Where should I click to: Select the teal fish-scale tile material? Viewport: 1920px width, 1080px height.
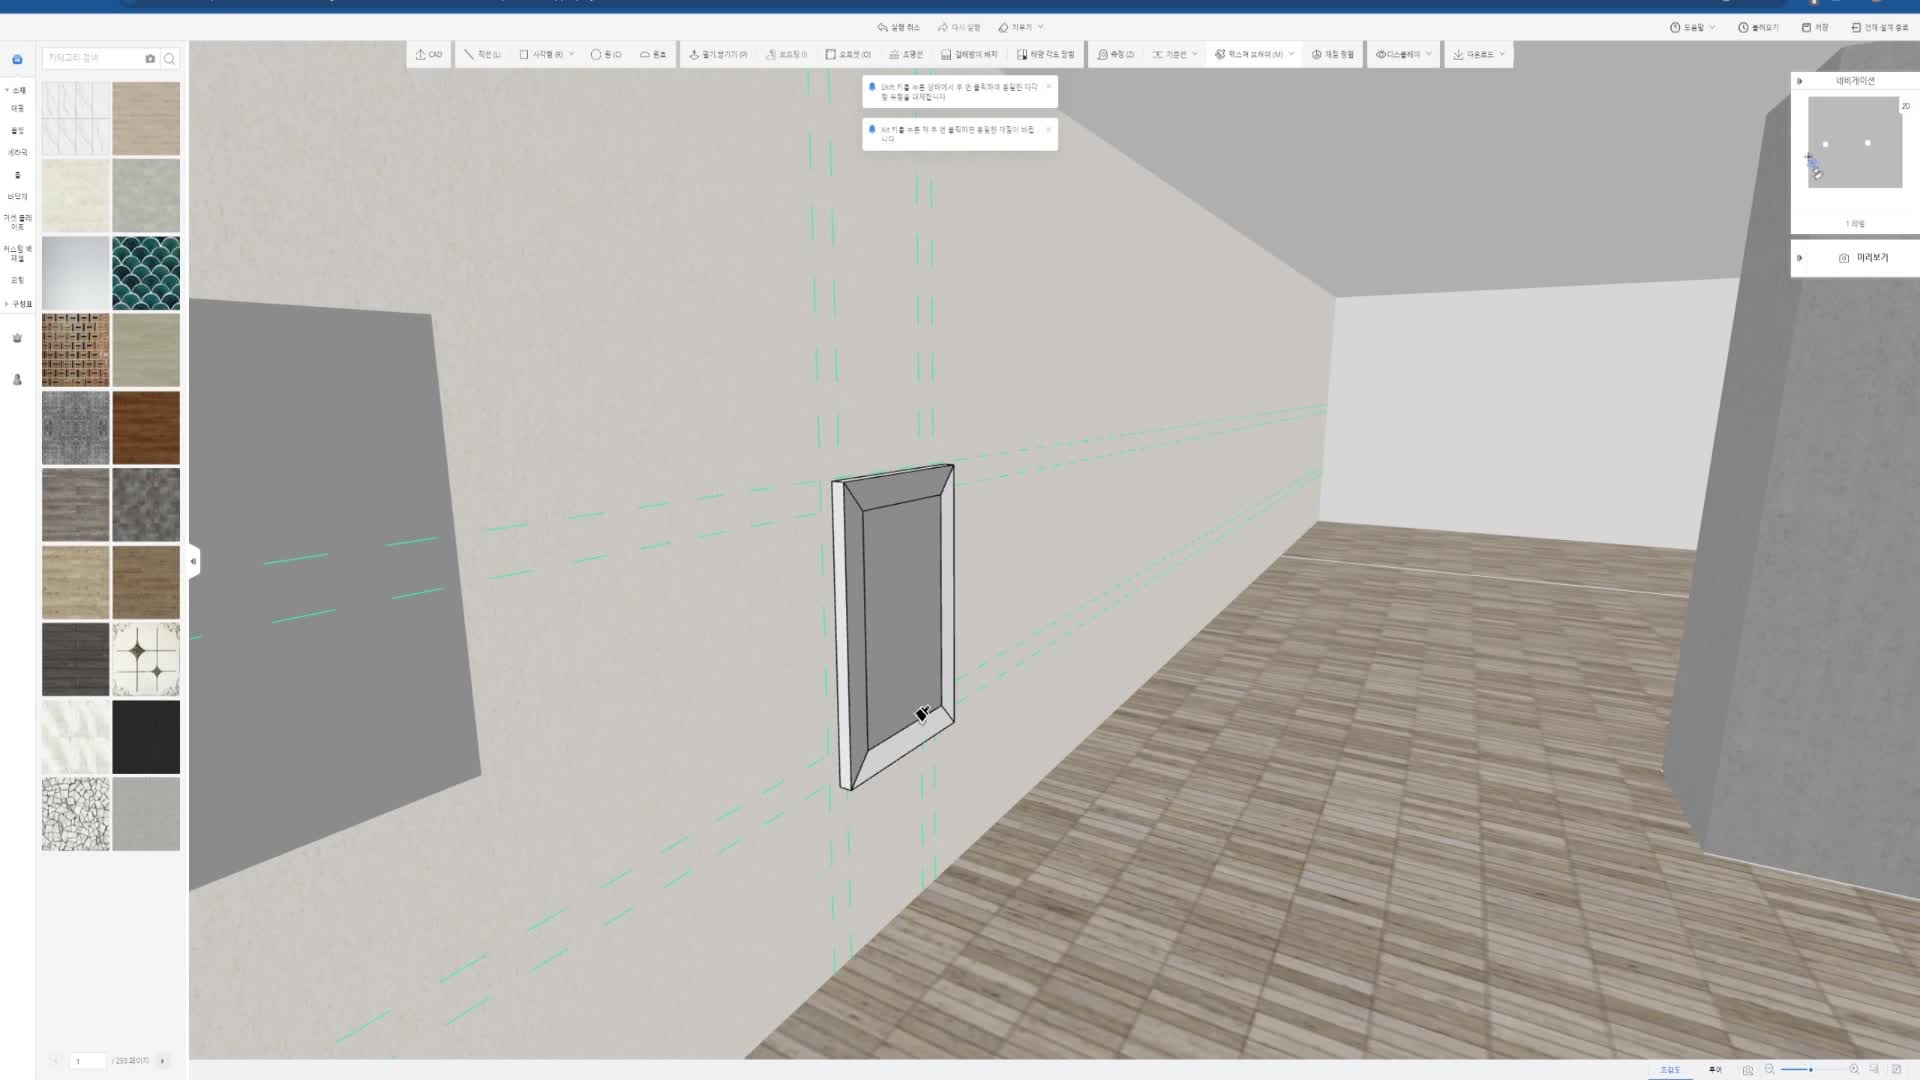click(x=146, y=272)
